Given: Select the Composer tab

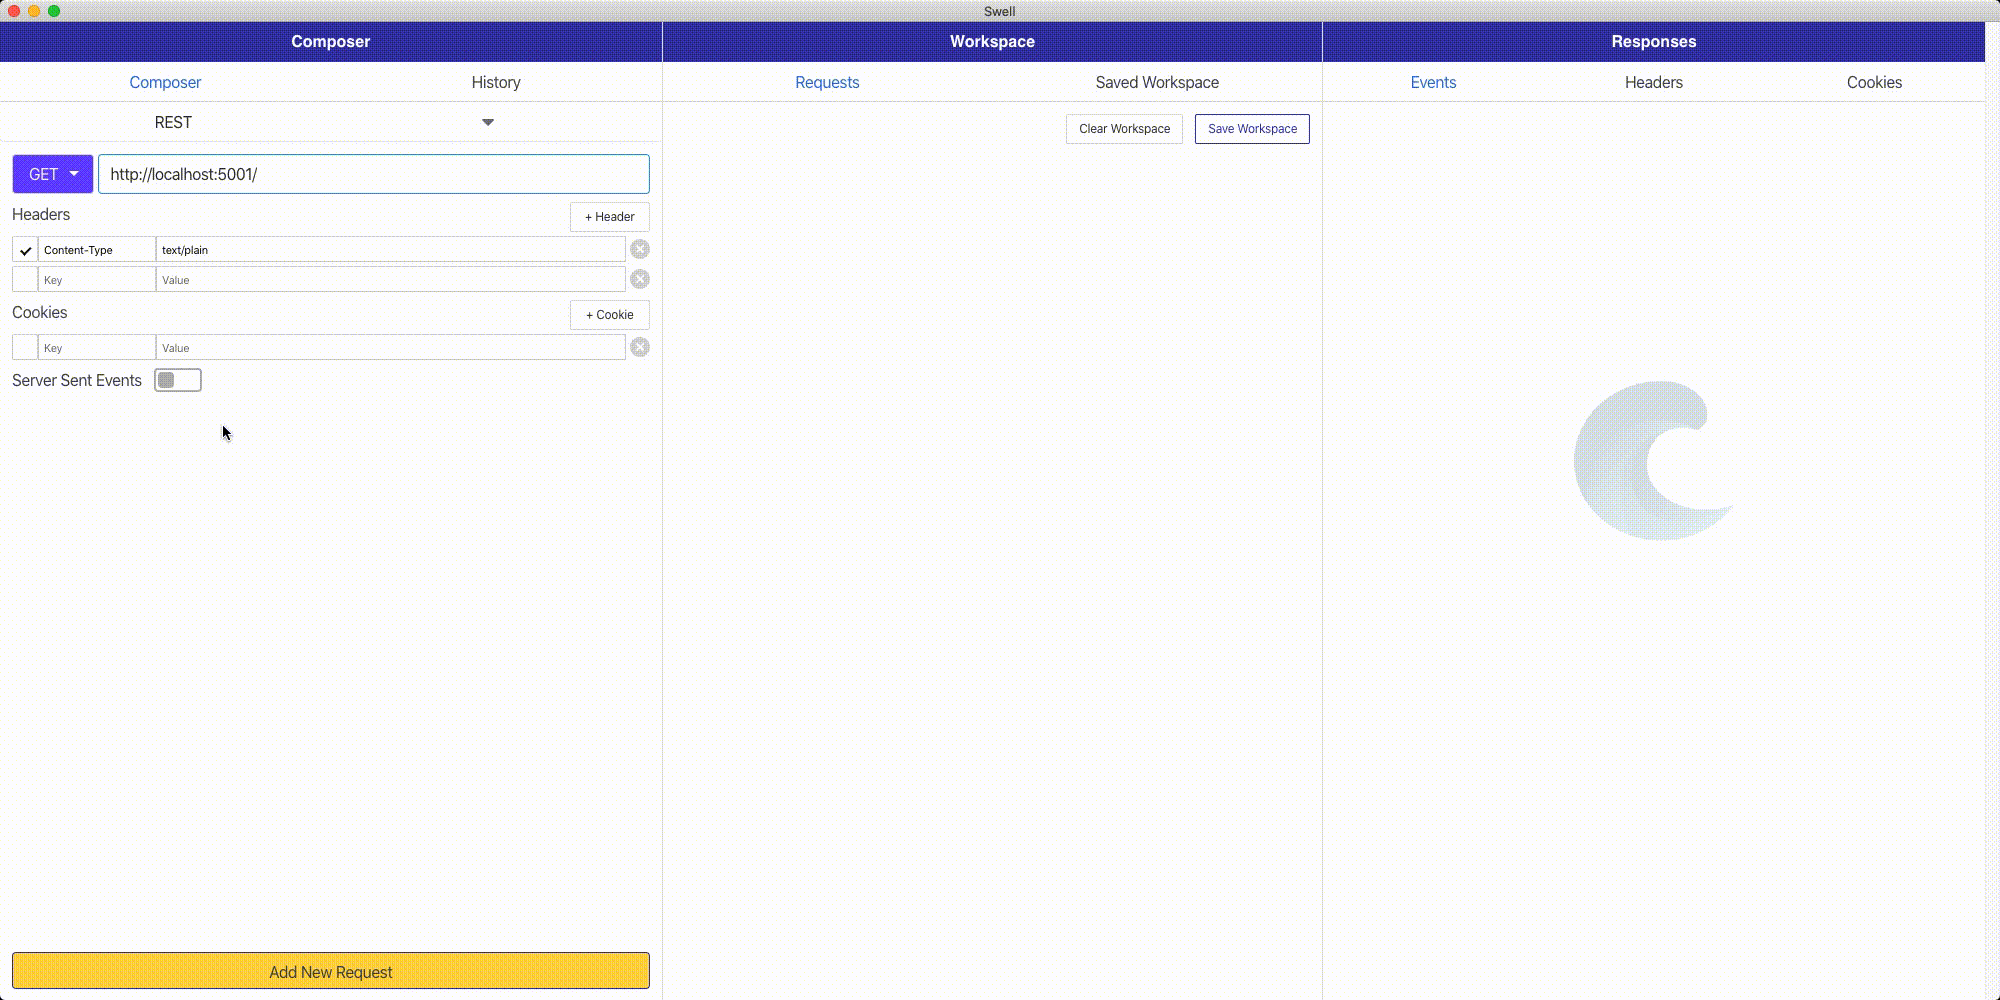Looking at the screenshot, I should pyautogui.click(x=165, y=82).
